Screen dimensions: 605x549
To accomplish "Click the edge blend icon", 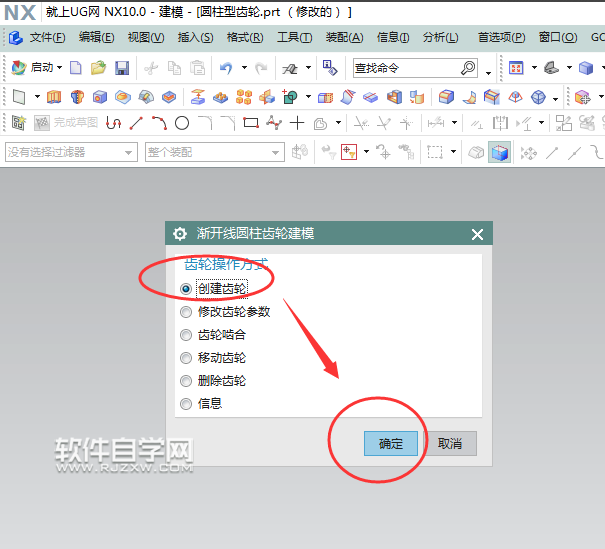I will (446, 97).
